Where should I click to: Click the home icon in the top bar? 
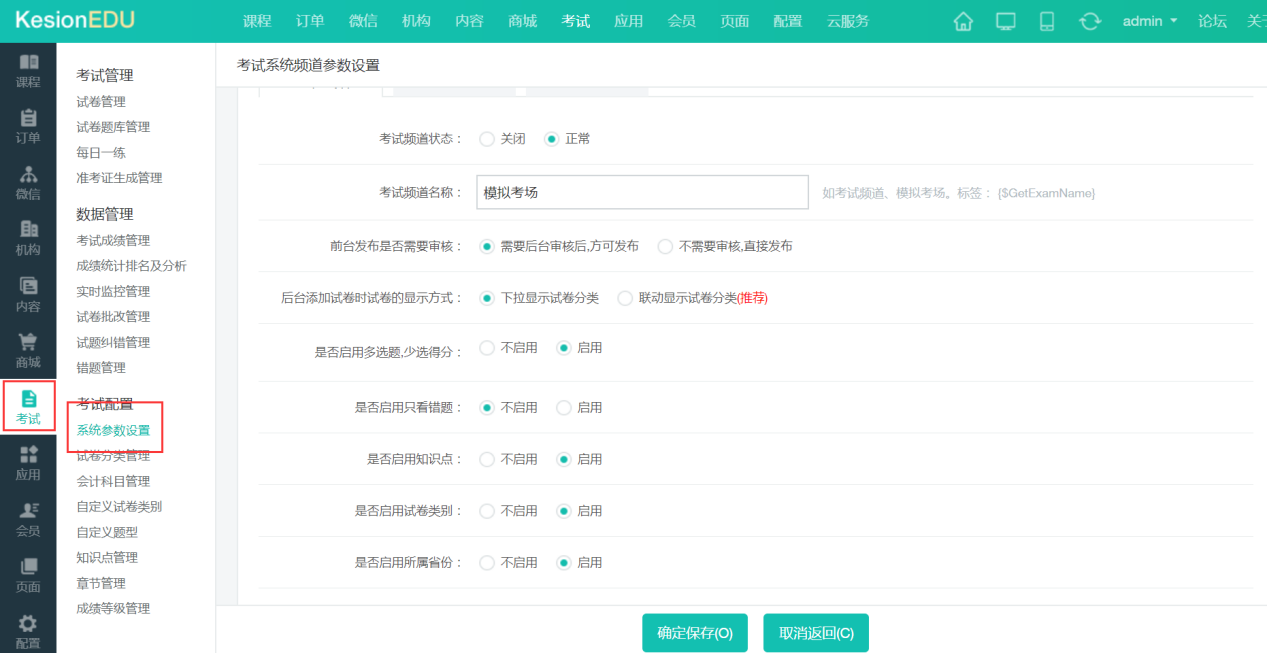(962, 20)
